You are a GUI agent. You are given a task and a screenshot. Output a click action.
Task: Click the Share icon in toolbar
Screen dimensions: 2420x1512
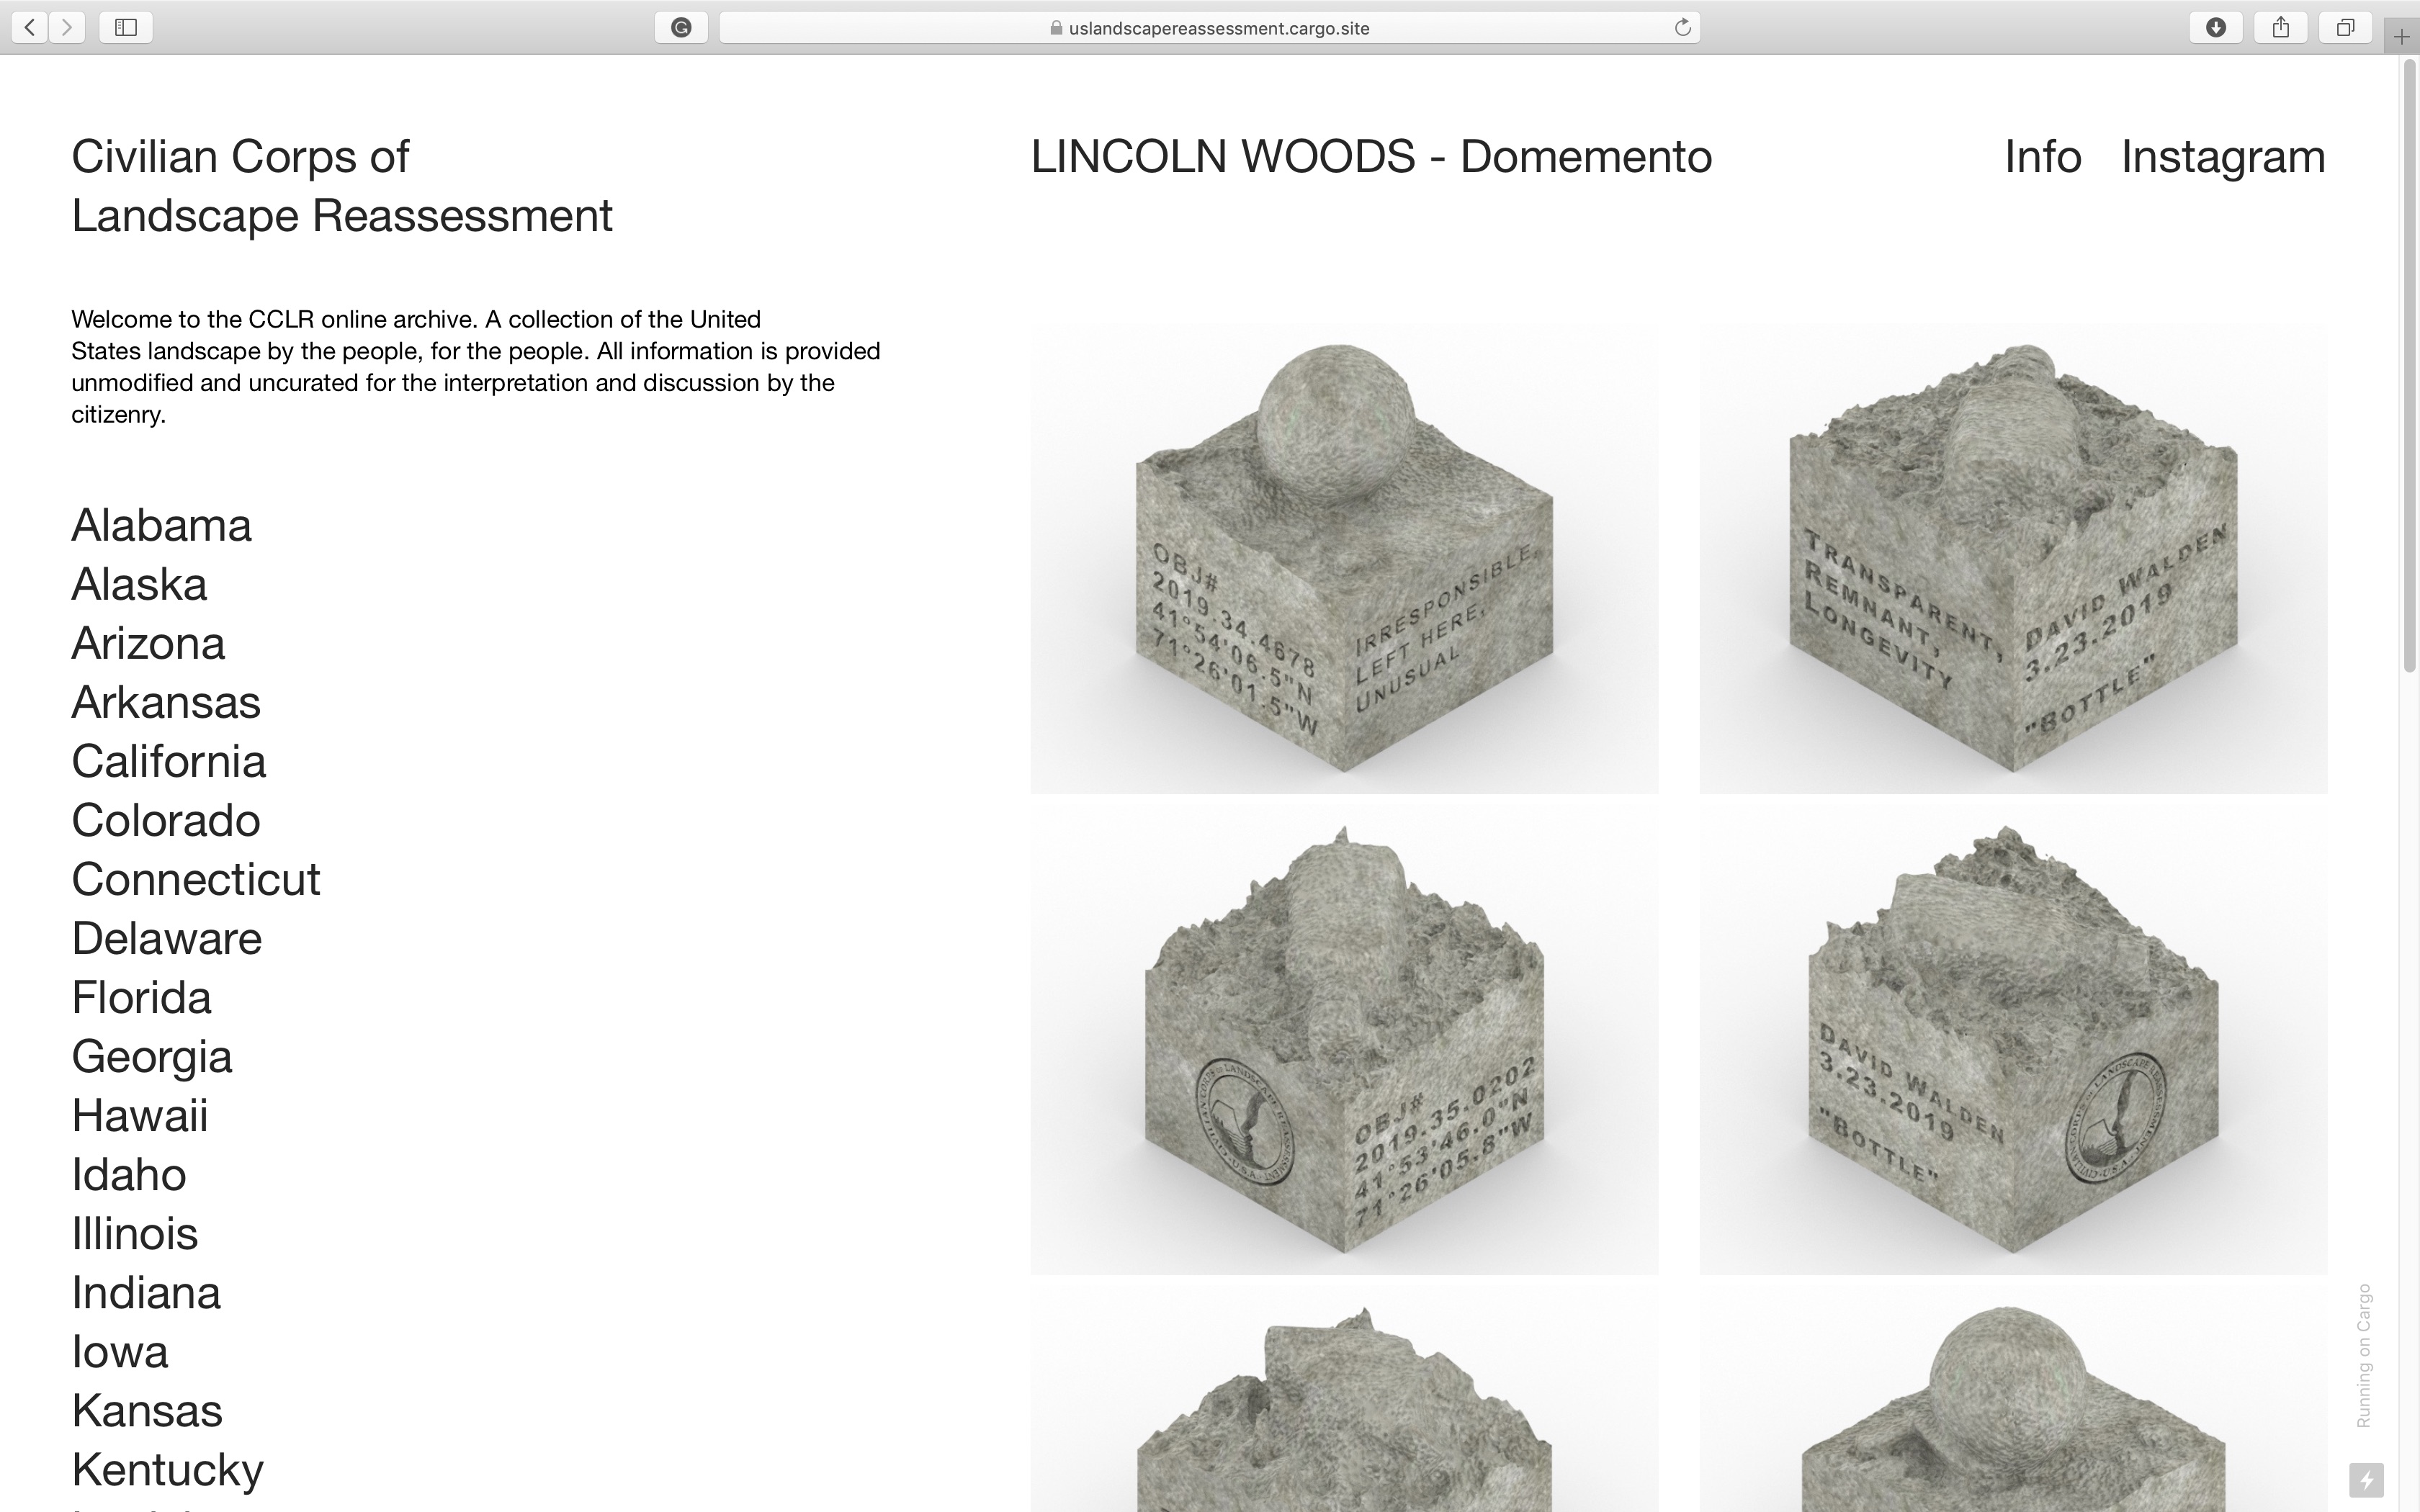[2281, 27]
